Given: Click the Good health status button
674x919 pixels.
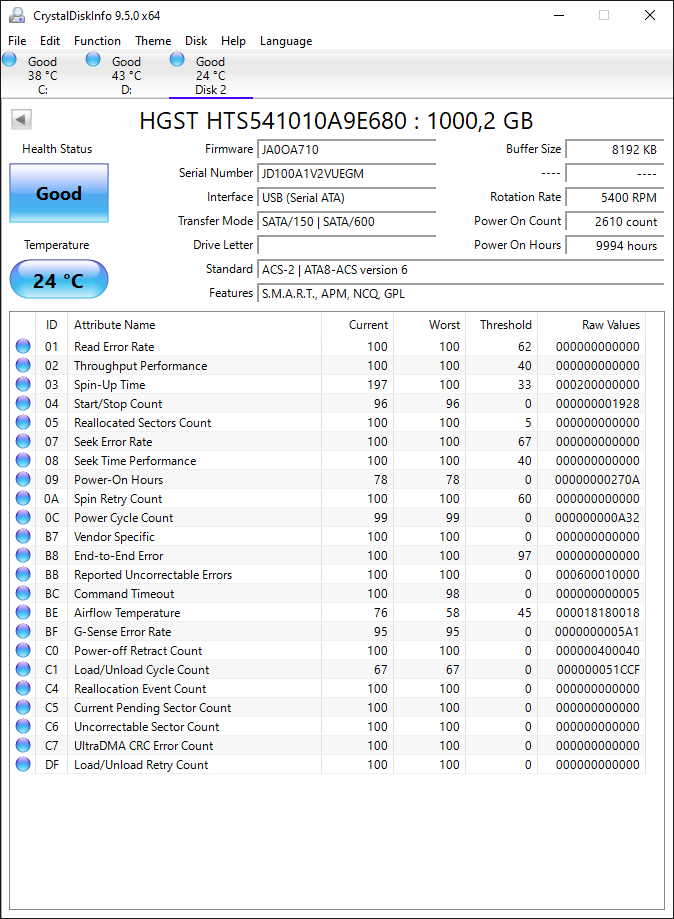Looking at the screenshot, I should pos(59,193).
